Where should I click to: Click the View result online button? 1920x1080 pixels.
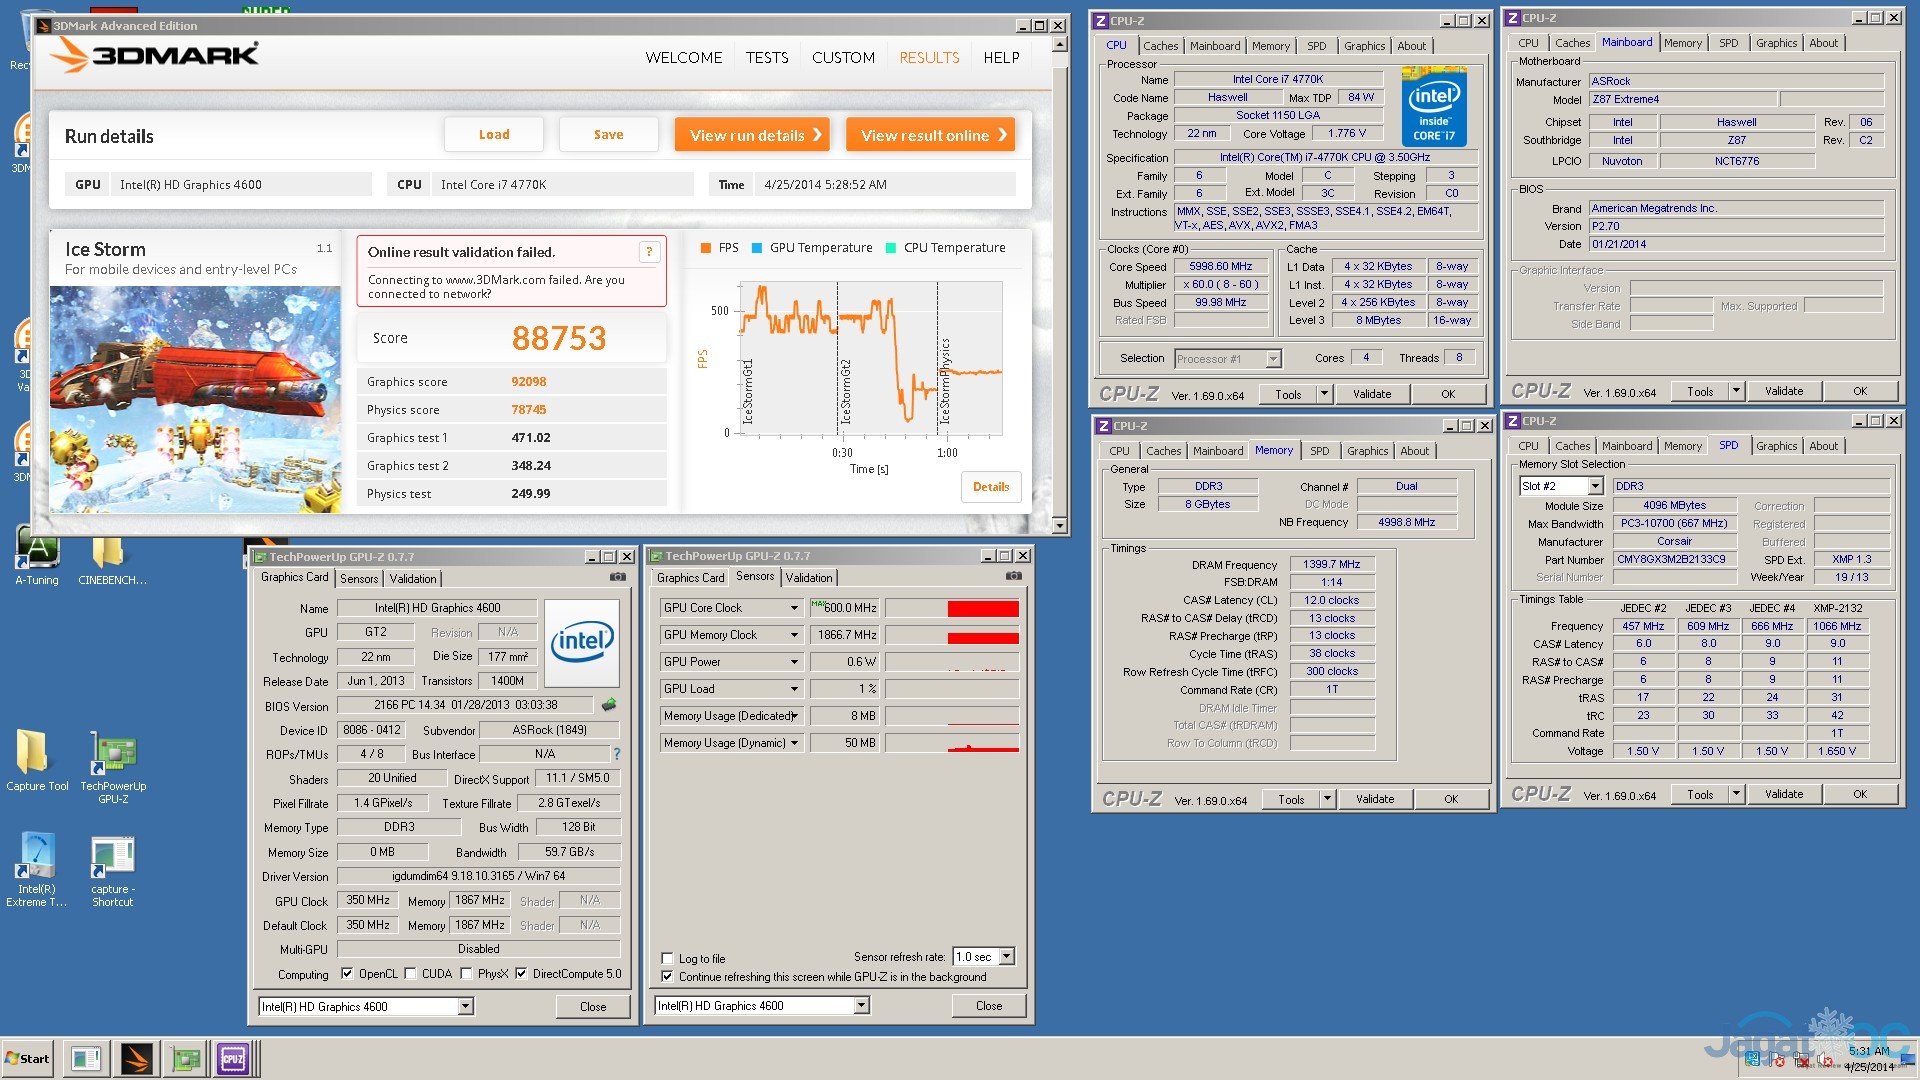tap(930, 135)
